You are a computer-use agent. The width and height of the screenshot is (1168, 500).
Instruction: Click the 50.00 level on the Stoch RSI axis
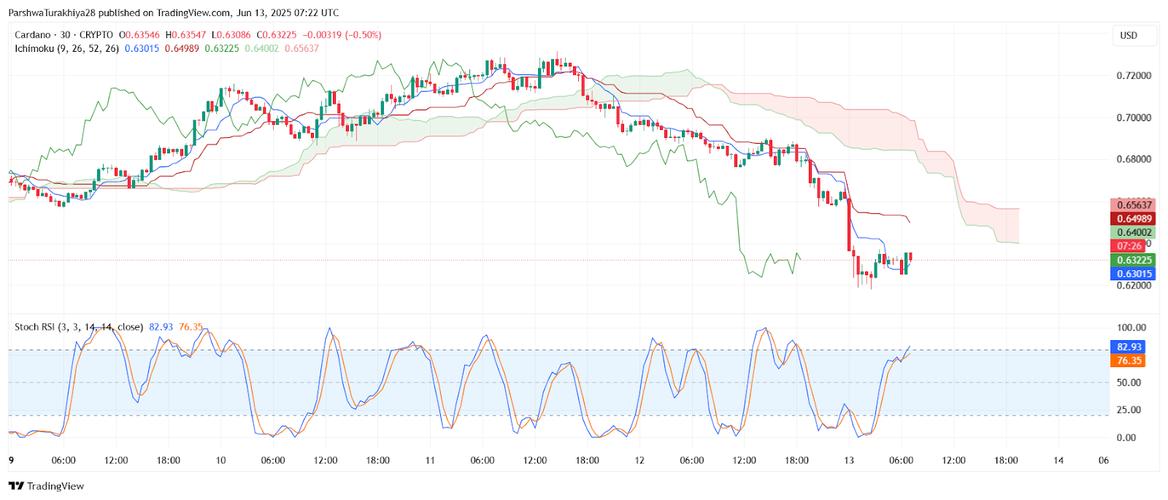1129,382
